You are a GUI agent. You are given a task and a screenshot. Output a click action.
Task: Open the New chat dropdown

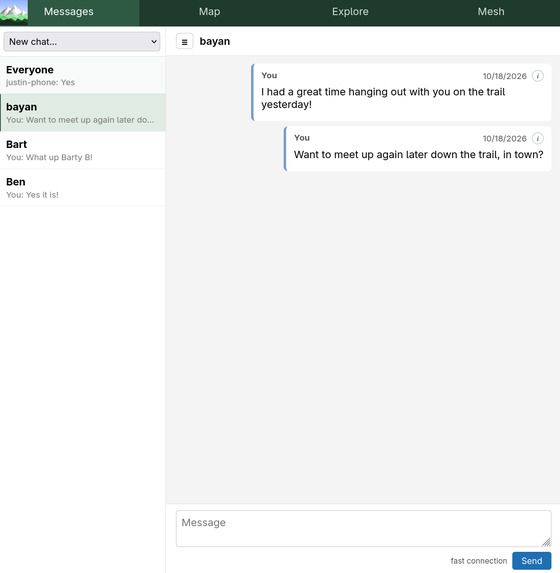click(x=82, y=42)
